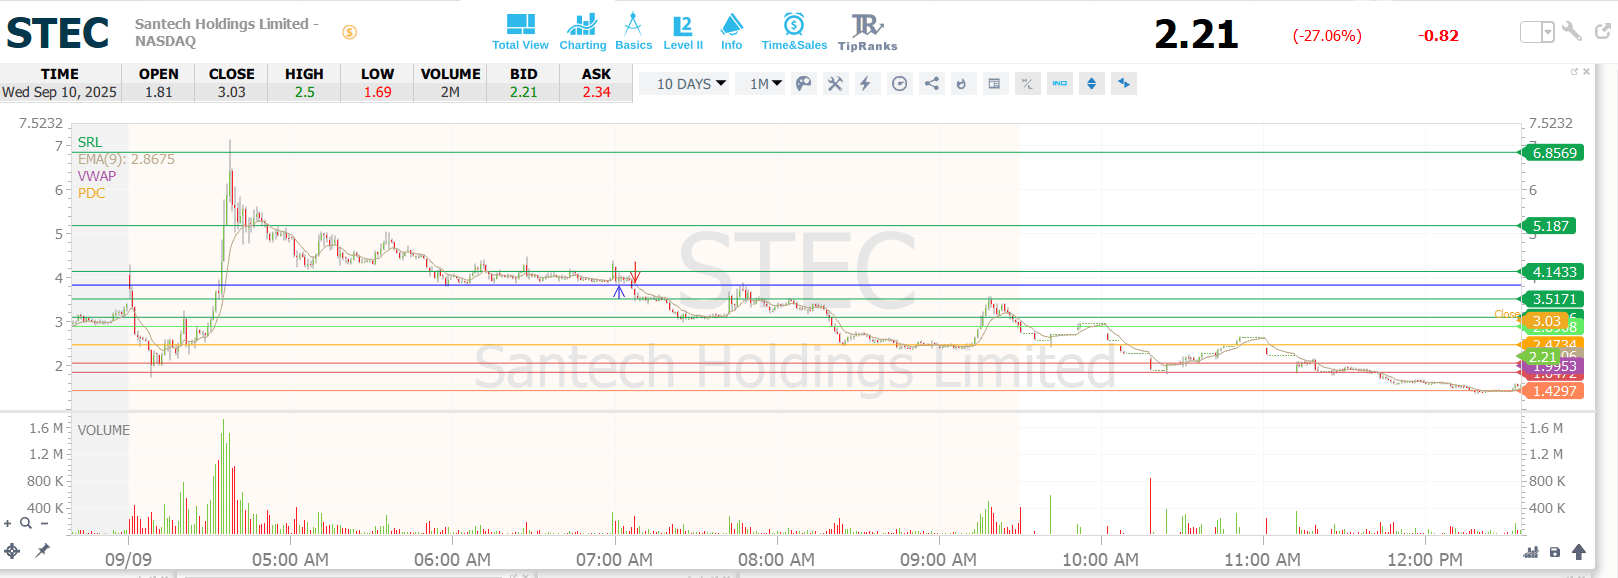Open Time&Sales panel
Viewport: 1618px width, 578px height.
click(794, 32)
